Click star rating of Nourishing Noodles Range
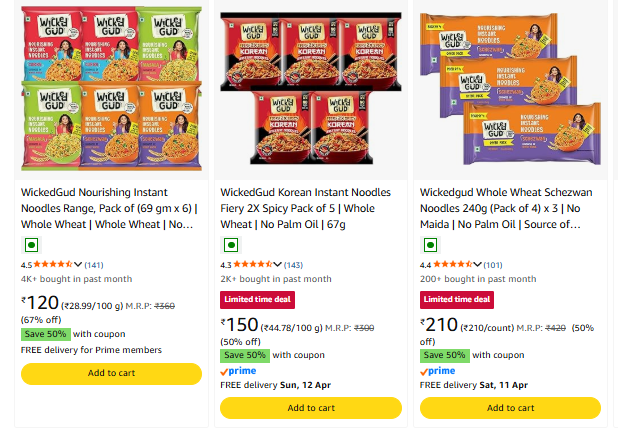618x429 pixels. pos(56,264)
